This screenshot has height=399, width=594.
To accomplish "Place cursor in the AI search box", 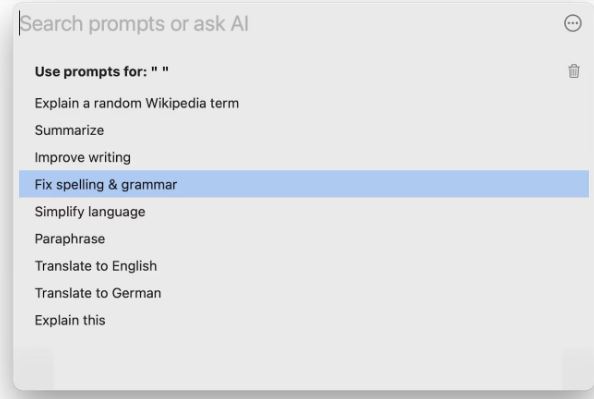I will pyautogui.click(x=288, y=23).
